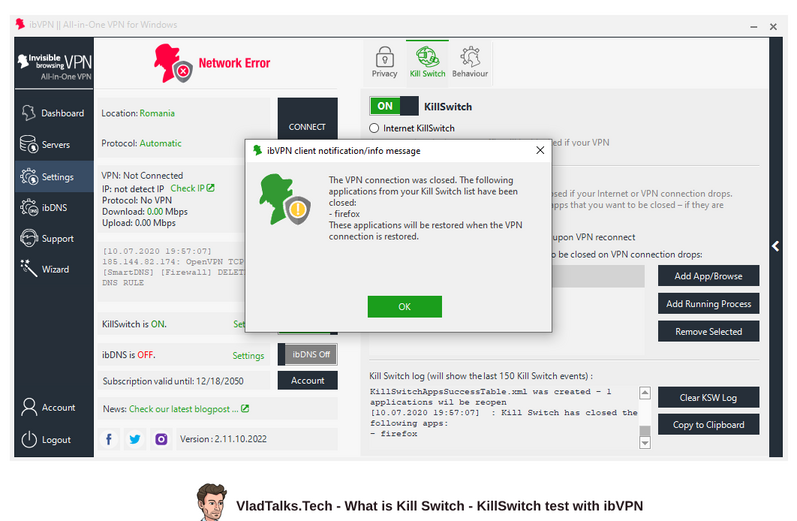This screenshot has height=521, width=797.
Task: Click Logout in the sidebar
Action: coord(53,440)
